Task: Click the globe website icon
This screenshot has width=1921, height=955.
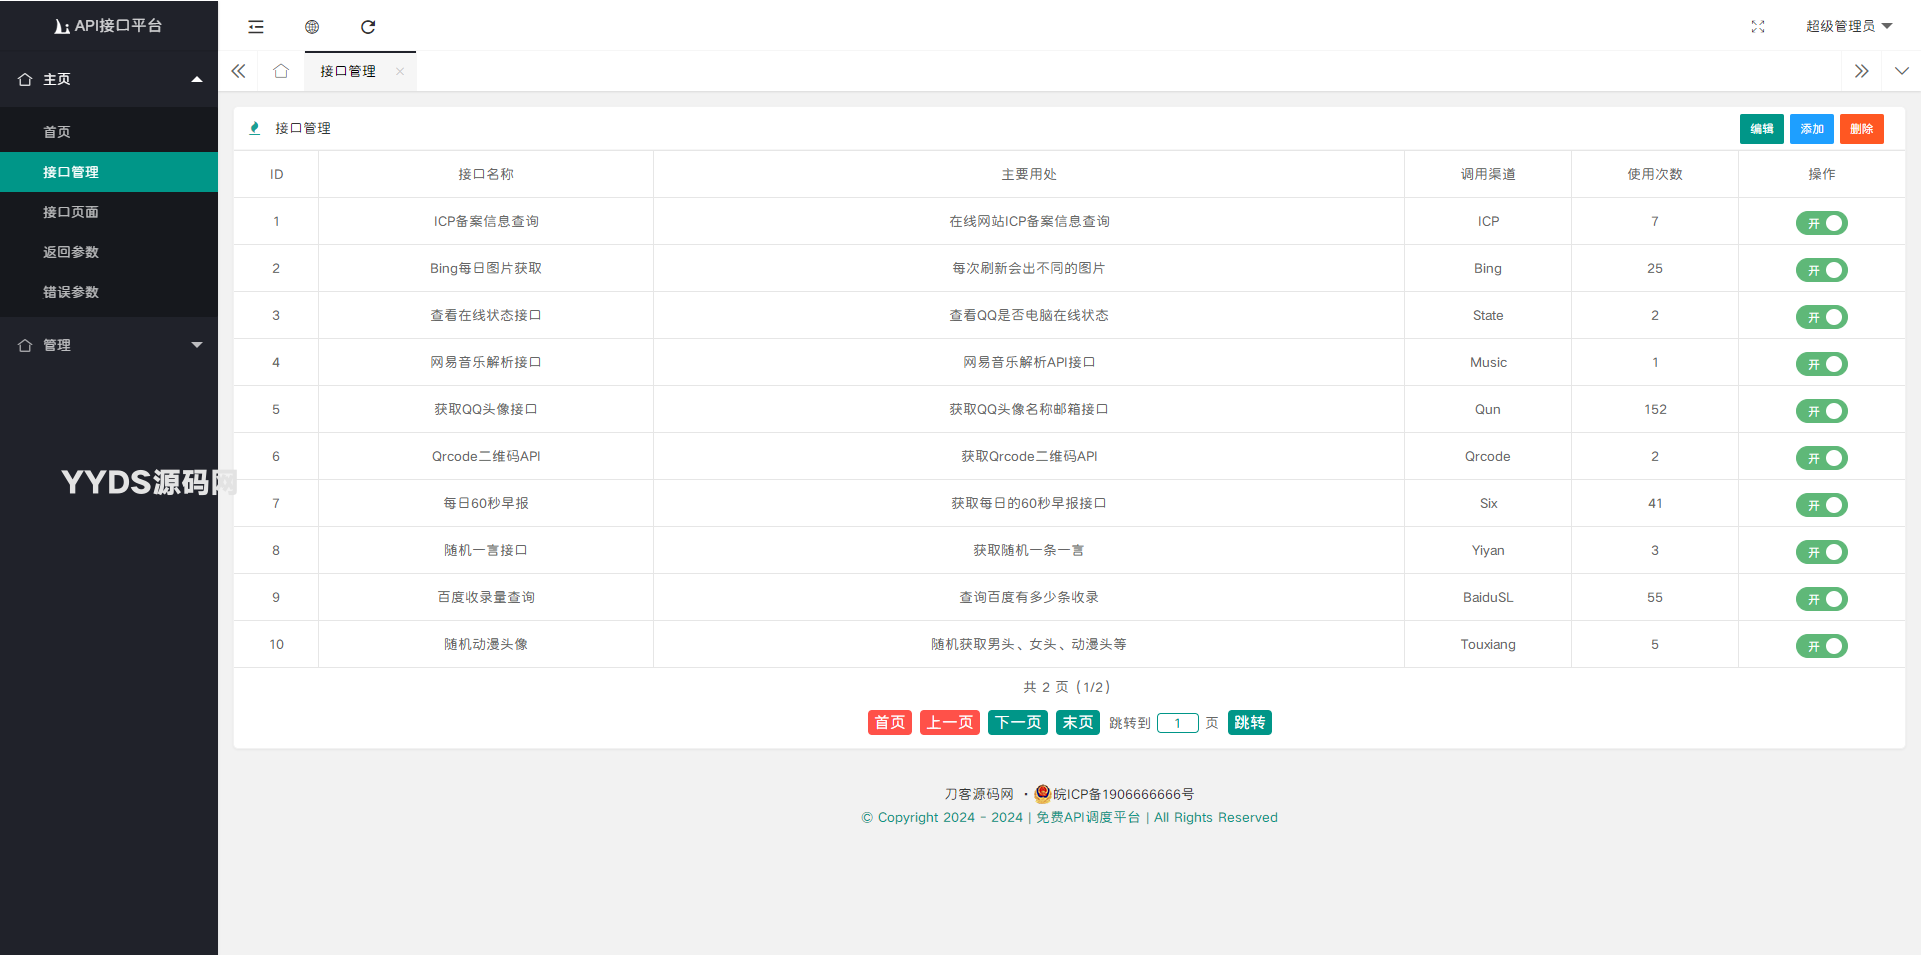Action: click(312, 27)
